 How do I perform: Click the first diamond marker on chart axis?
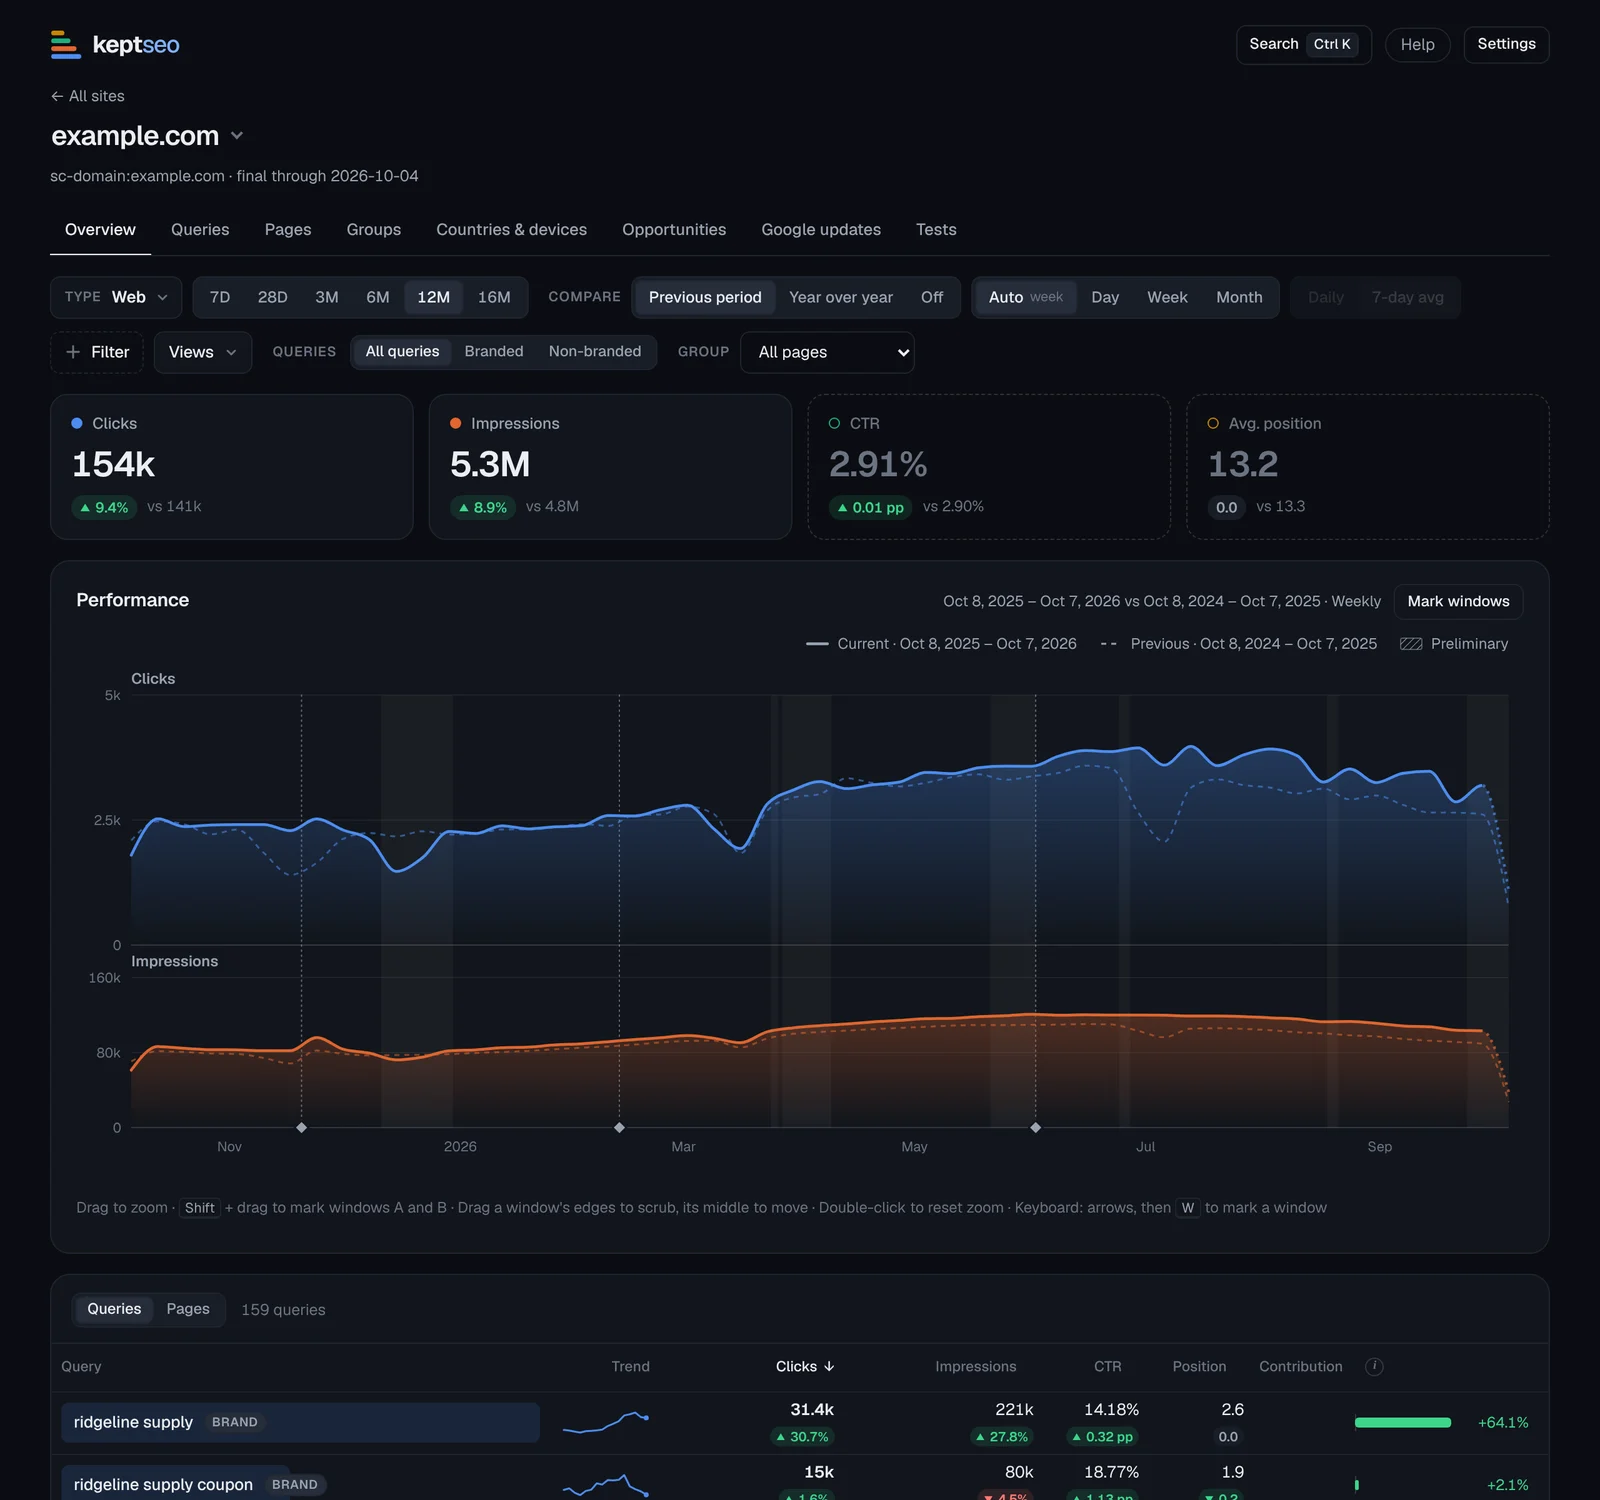pyautogui.click(x=301, y=1127)
